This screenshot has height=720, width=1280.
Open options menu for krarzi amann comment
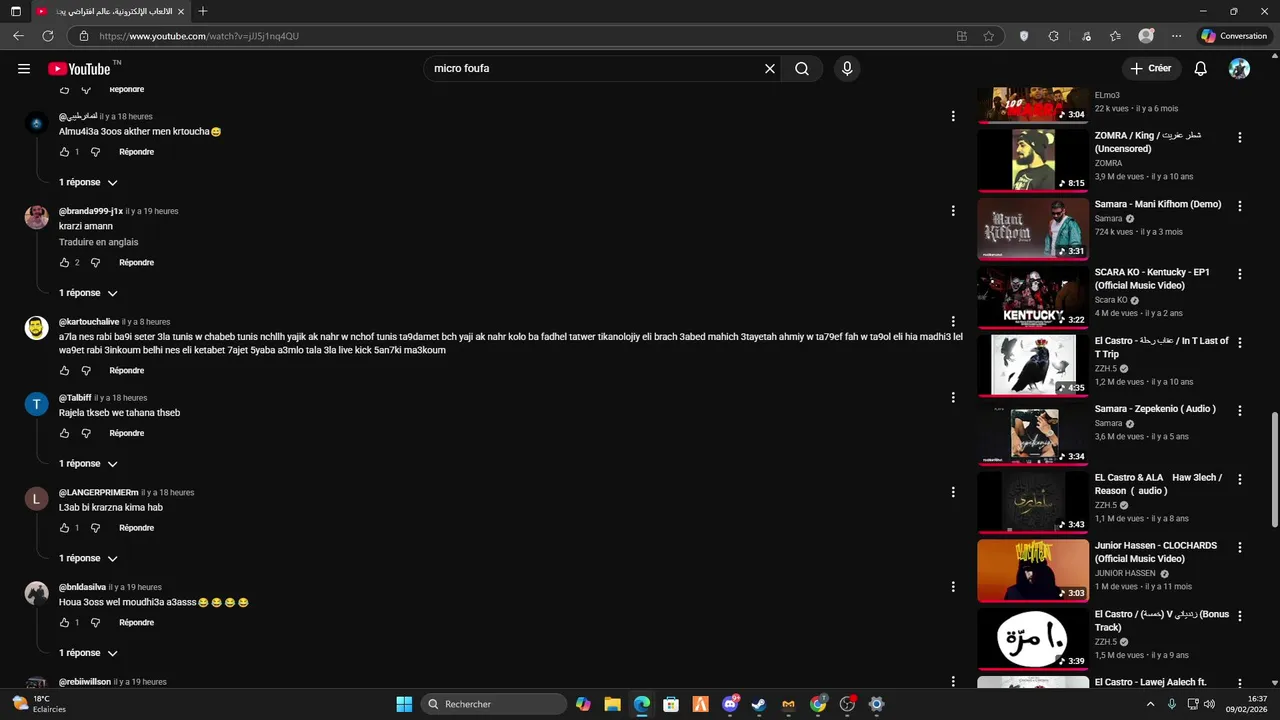click(x=953, y=211)
